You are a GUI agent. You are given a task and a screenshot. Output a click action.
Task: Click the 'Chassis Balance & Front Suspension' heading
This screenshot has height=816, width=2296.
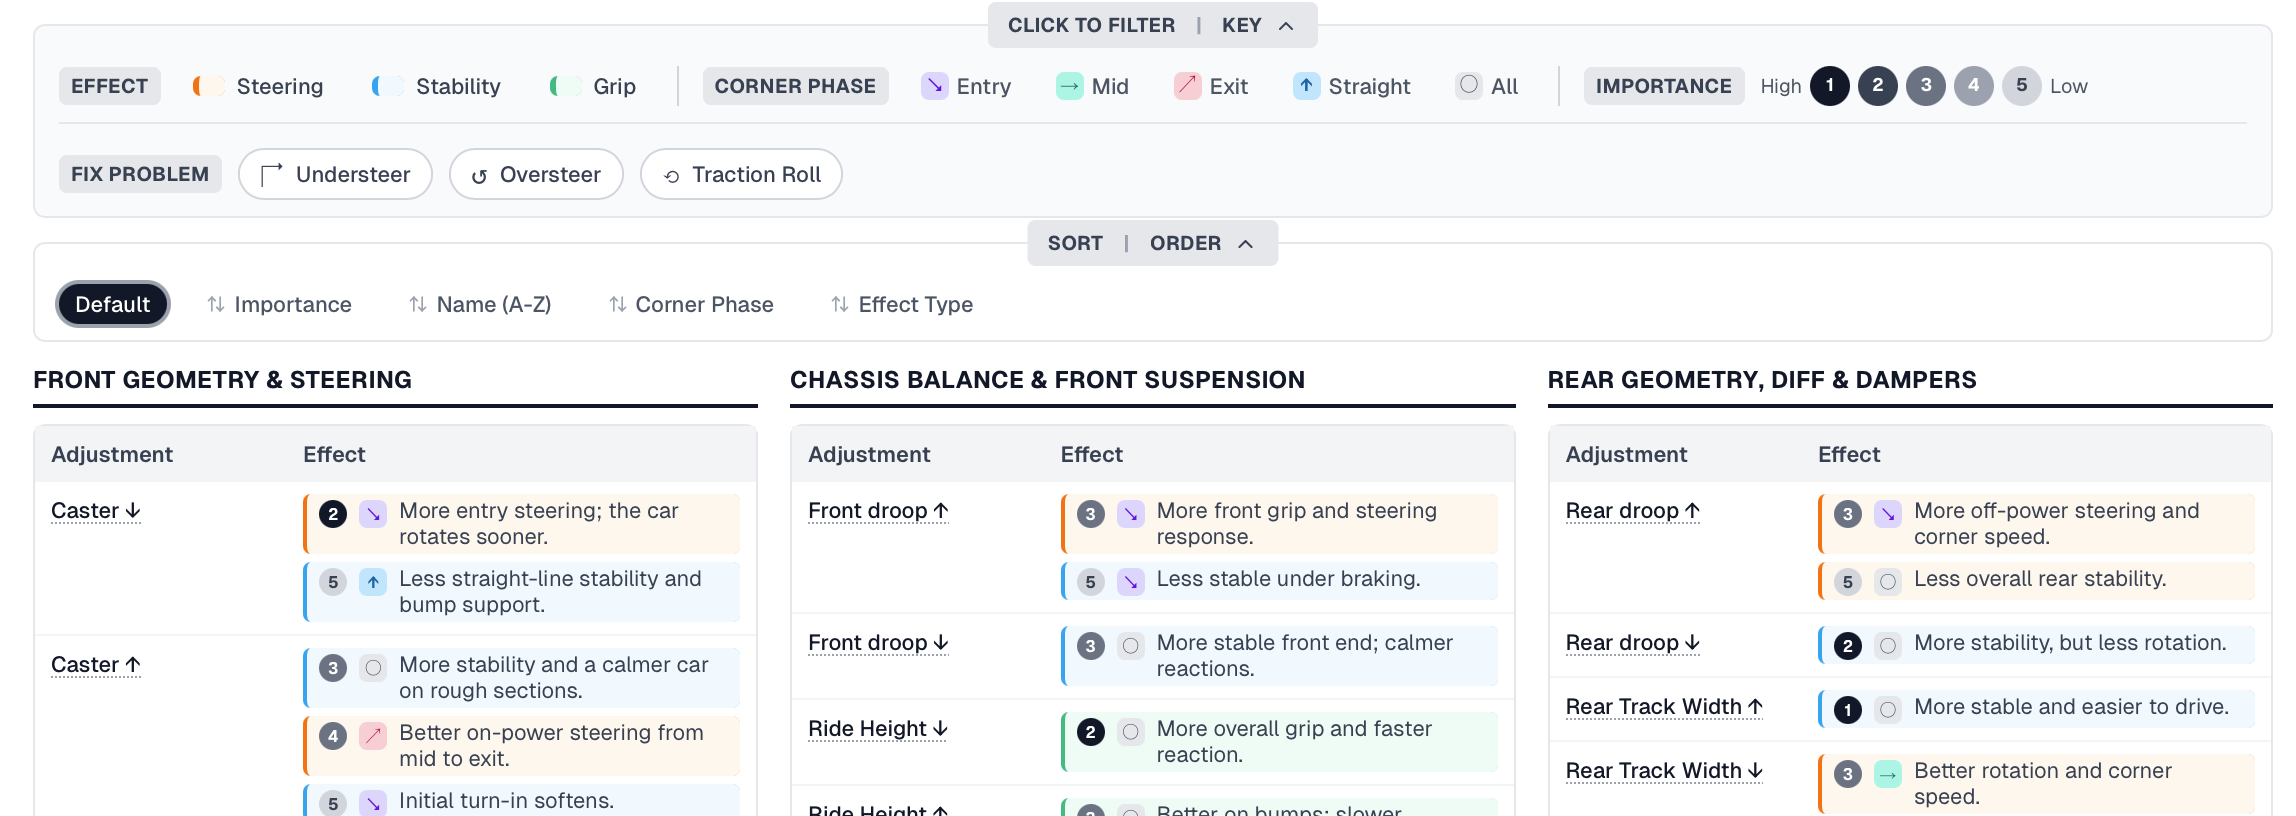(x=1047, y=380)
